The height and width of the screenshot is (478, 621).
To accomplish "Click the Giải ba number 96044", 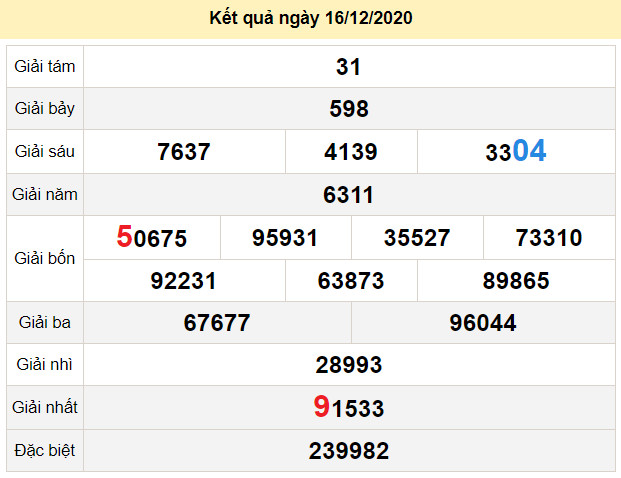I will (483, 323).
